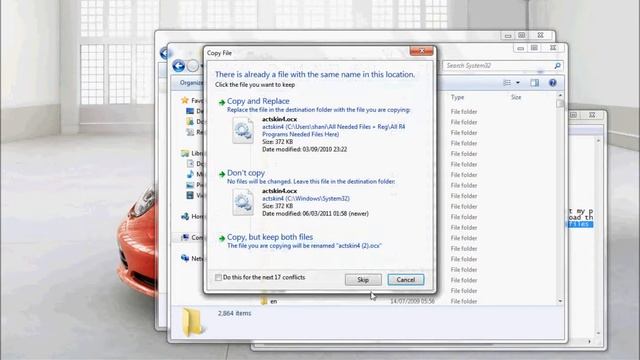
Task: Tick 'Do this for the next 17 conflicts'
Action: tap(218, 278)
